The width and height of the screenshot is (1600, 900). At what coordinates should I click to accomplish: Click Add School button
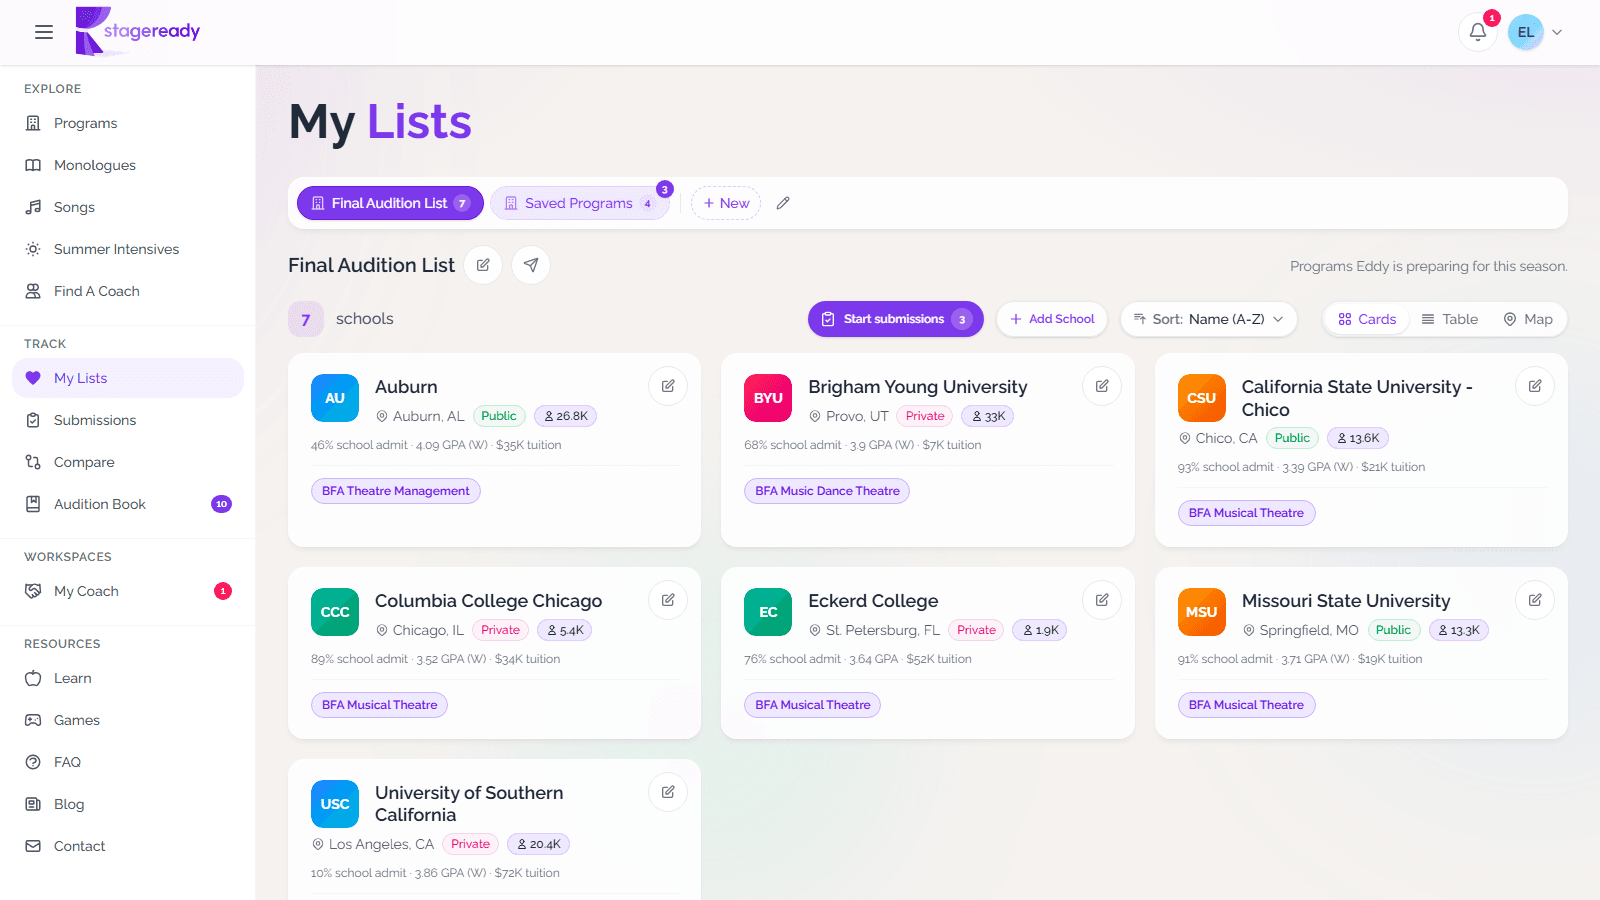coord(1052,319)
